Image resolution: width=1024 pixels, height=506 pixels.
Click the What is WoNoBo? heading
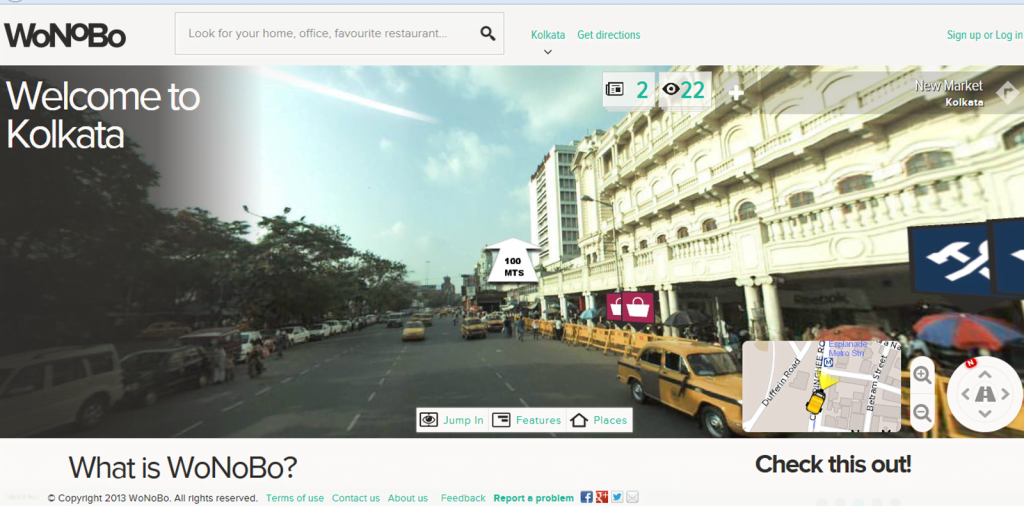point(183,467)
